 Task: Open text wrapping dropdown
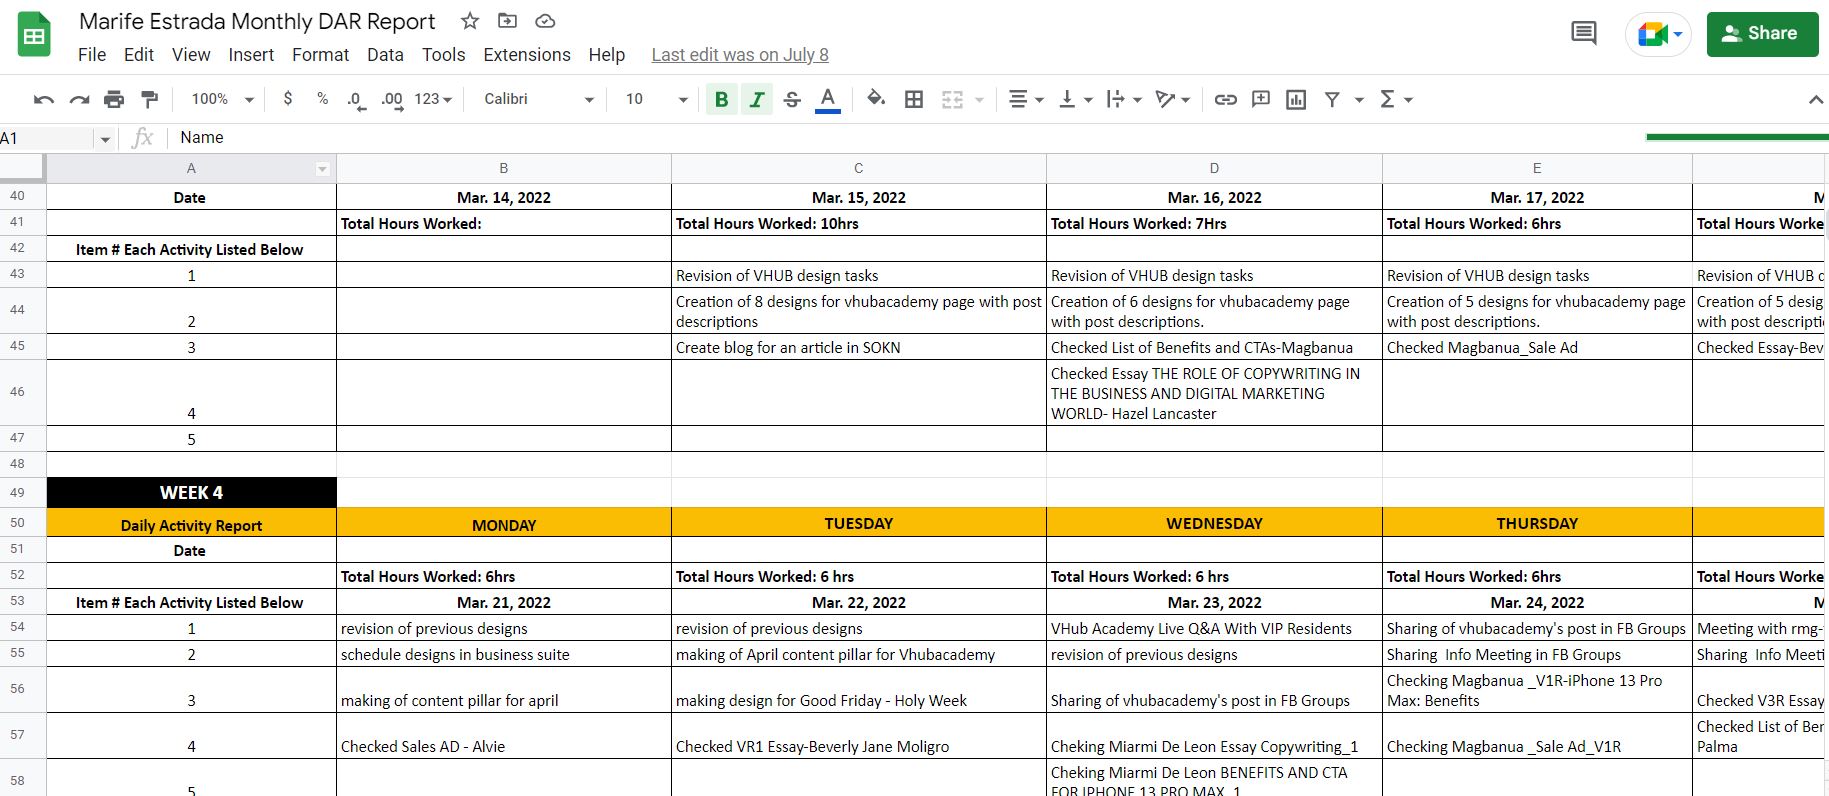pos(1125,99)
